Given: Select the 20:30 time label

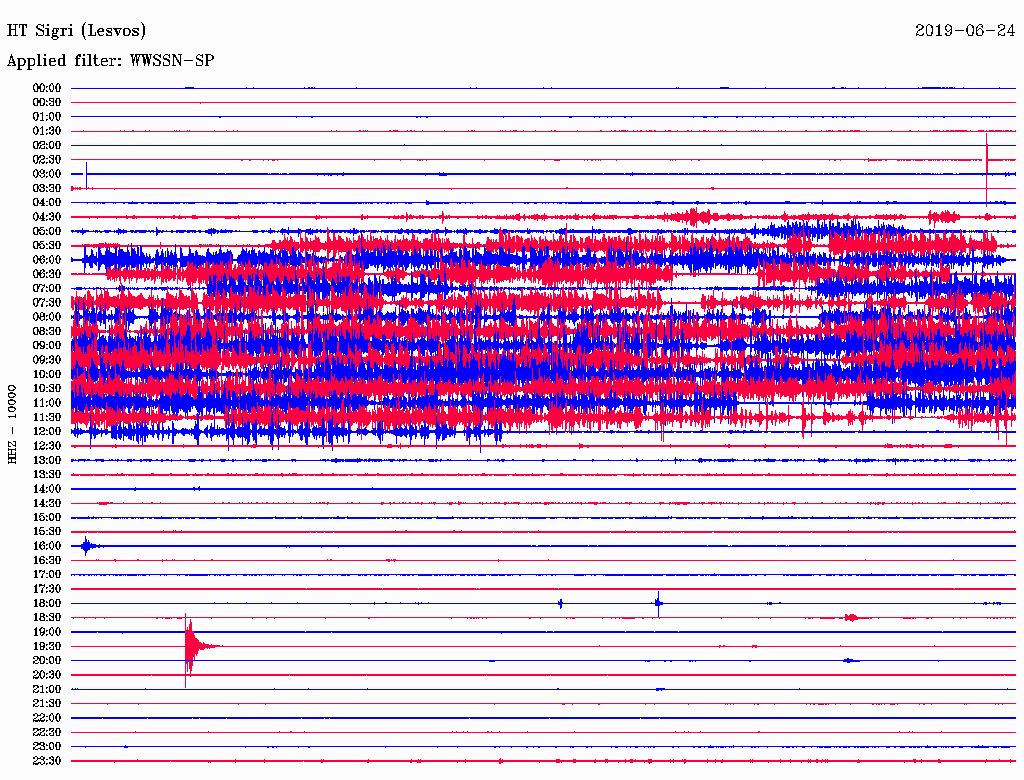Looking at the screenshot, I should point(47,675).
